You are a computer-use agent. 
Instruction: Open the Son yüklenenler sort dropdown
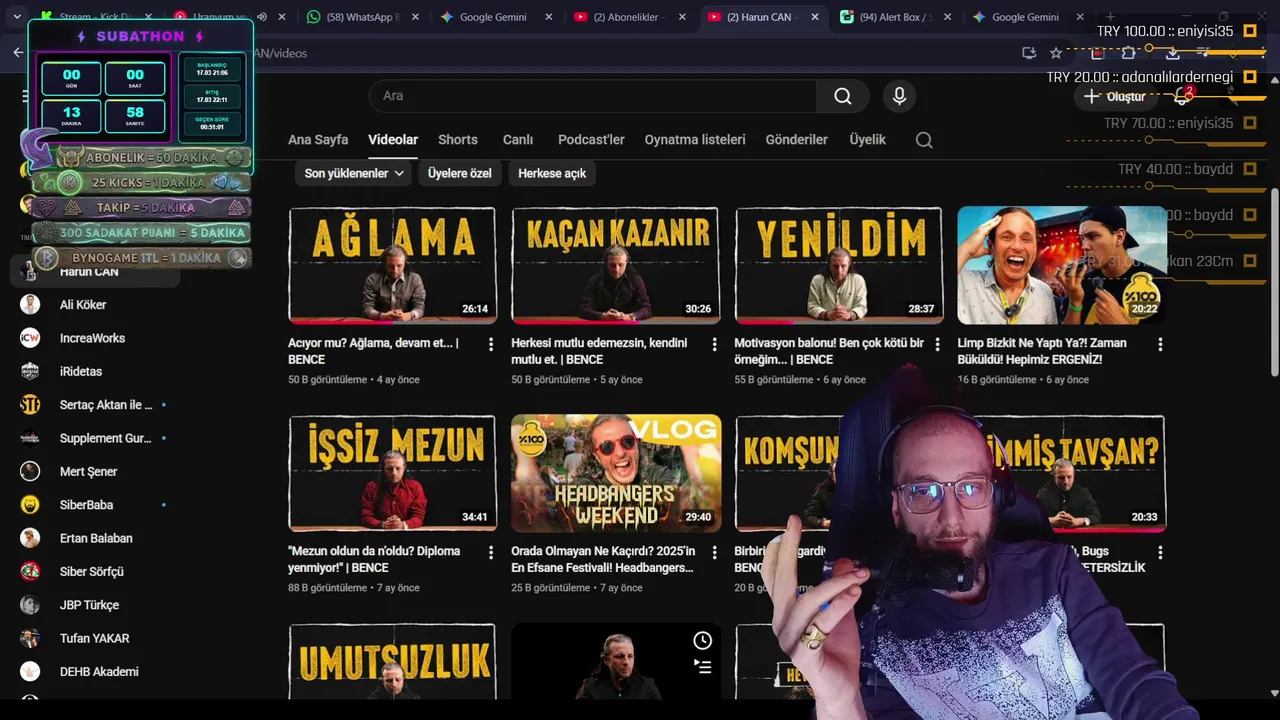pos(354,173)
